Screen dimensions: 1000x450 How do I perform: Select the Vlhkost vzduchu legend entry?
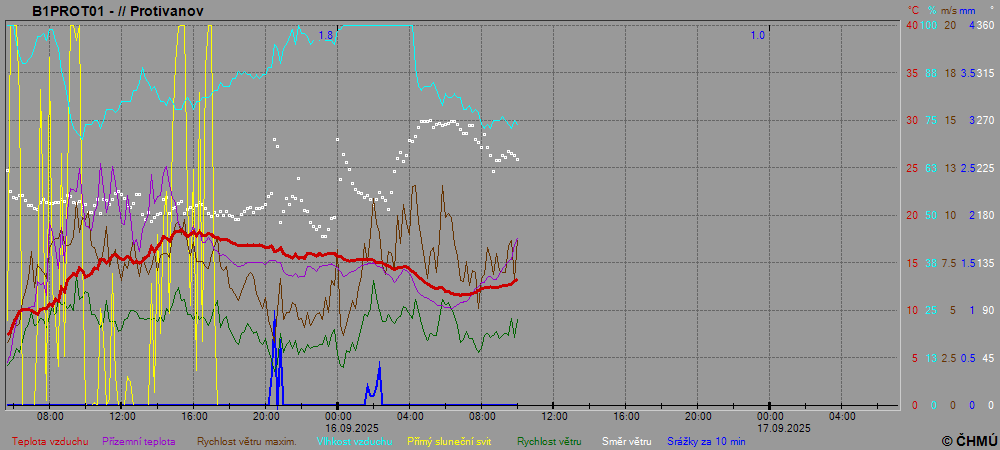click(x=355, y=441)
